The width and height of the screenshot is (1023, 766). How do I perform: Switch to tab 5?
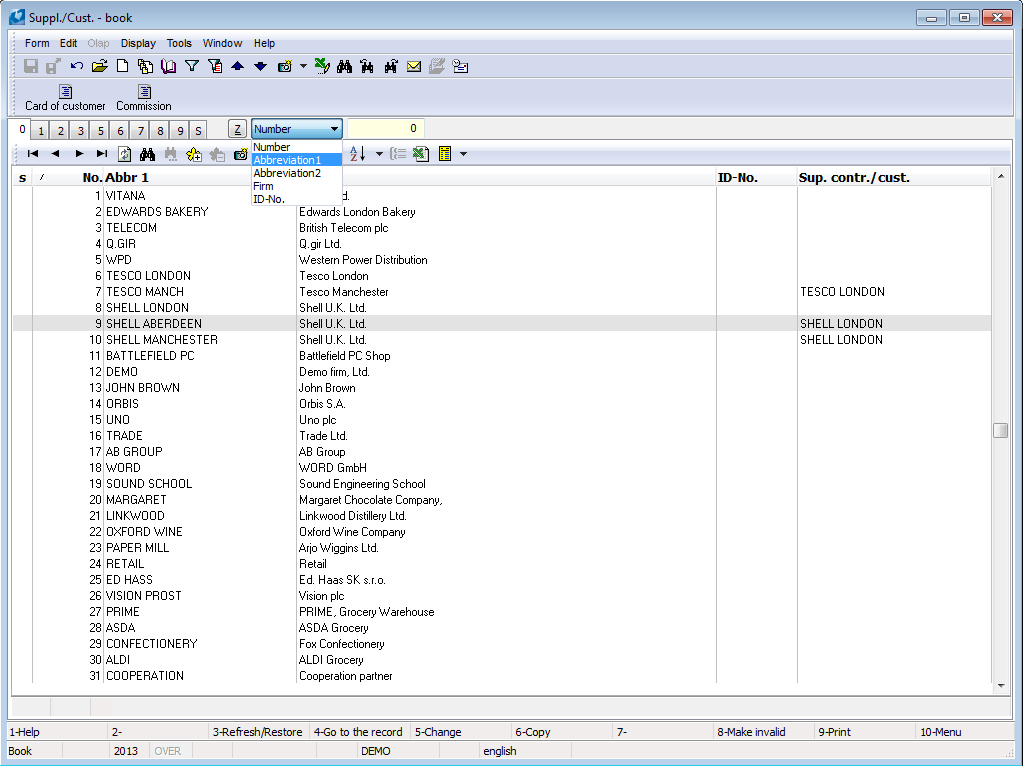(100, 130)
